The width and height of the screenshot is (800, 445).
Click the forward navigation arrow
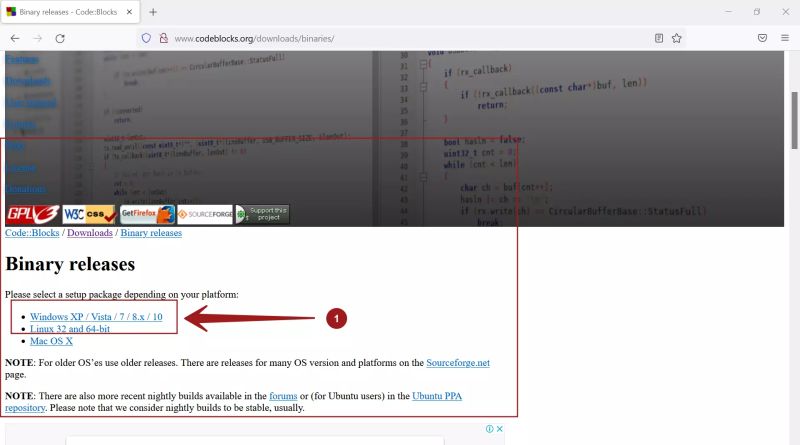point(37,38)
